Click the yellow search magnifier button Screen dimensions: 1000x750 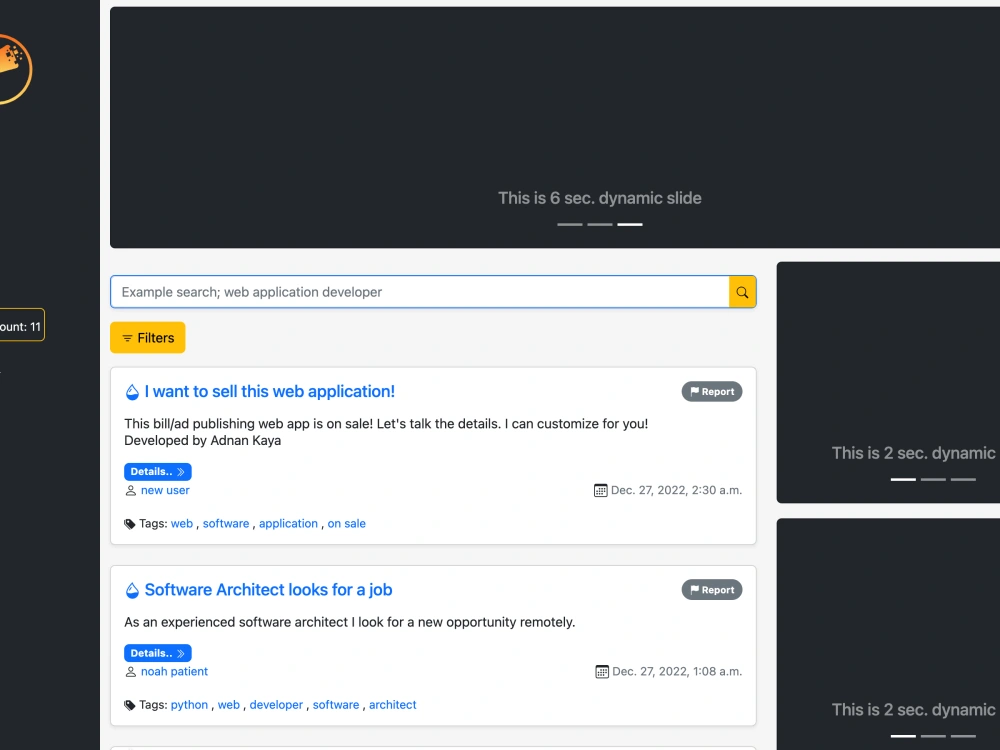pyautogui.click(x=742, y=292)
